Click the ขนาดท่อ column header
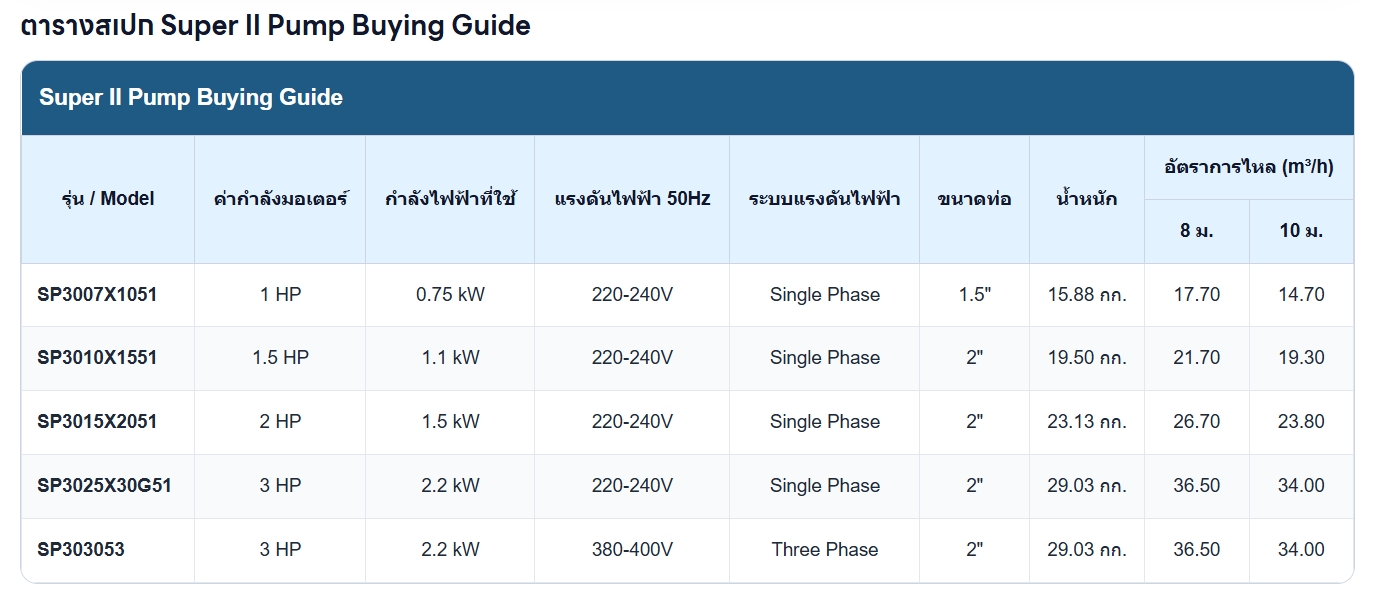This screenshot has width=1385, height=596. pyautogui.click(x=974, y=199)
